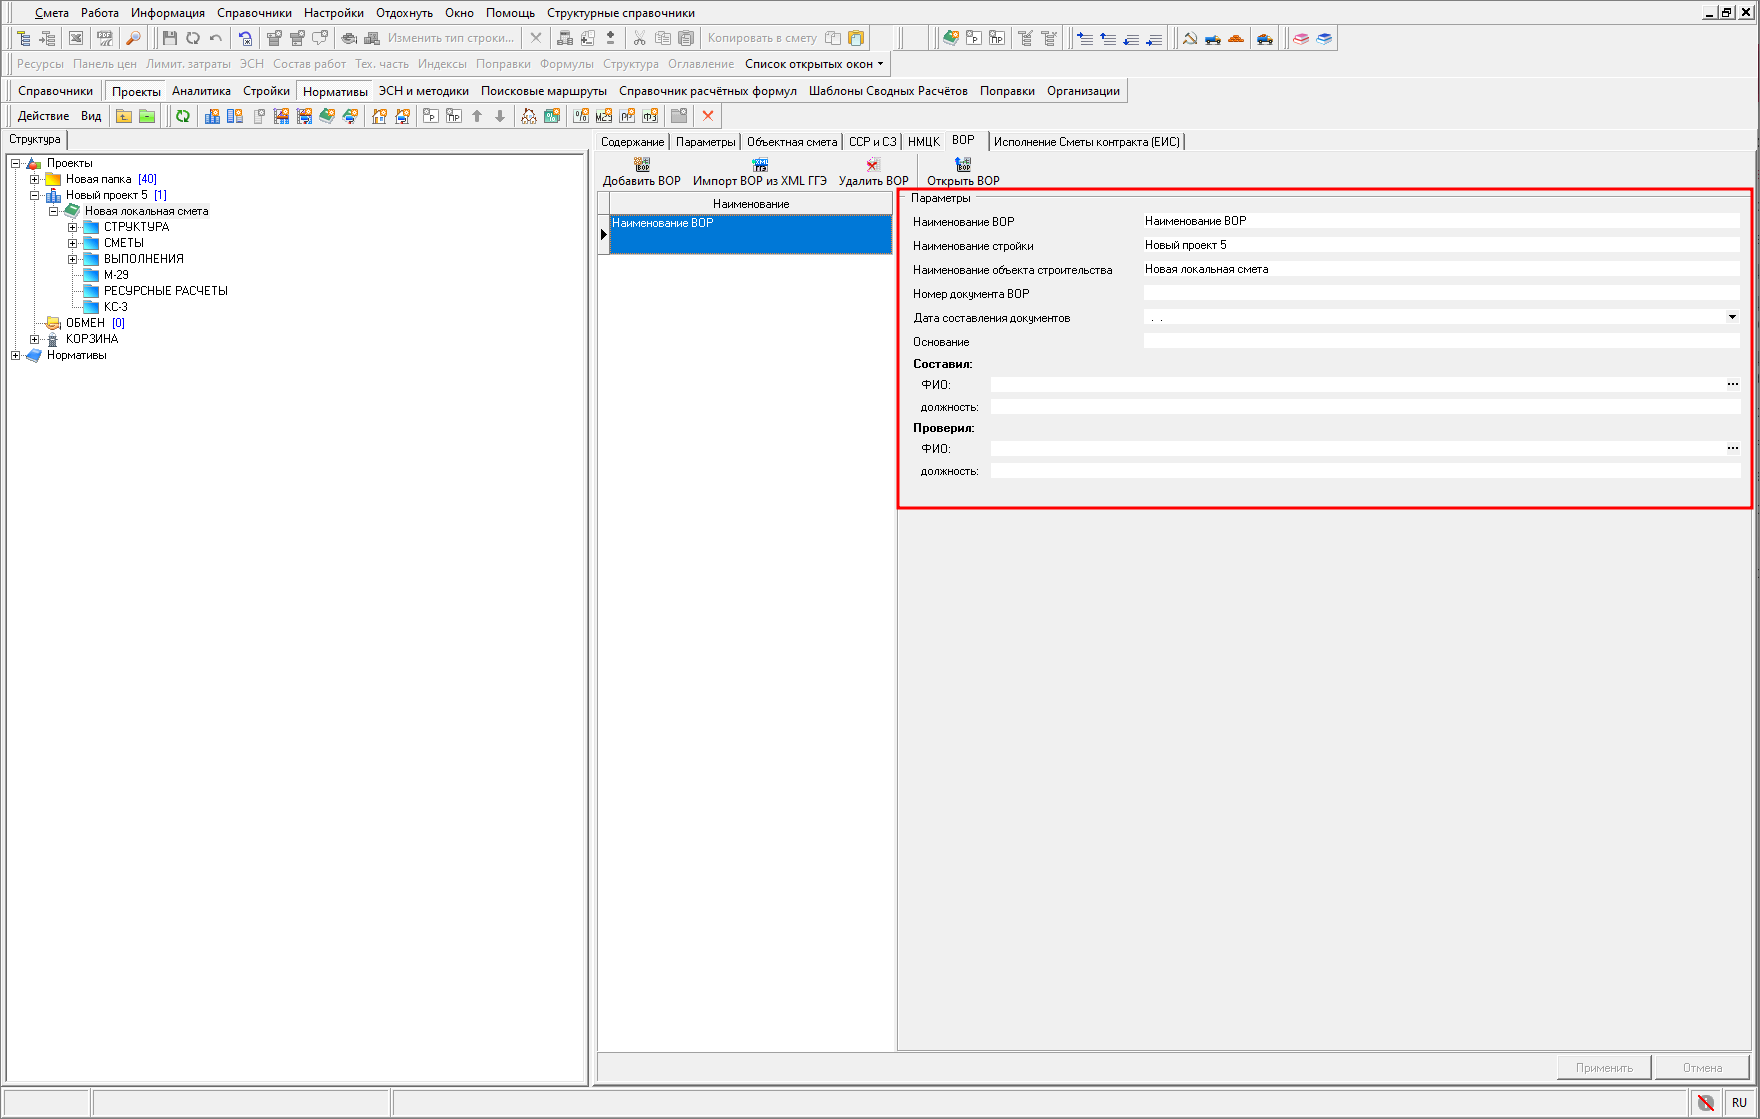Click the orange bricks materials icon
Viewport: 1760px width, 1119px height.
pyautogui.click(x=1236, y=38)
